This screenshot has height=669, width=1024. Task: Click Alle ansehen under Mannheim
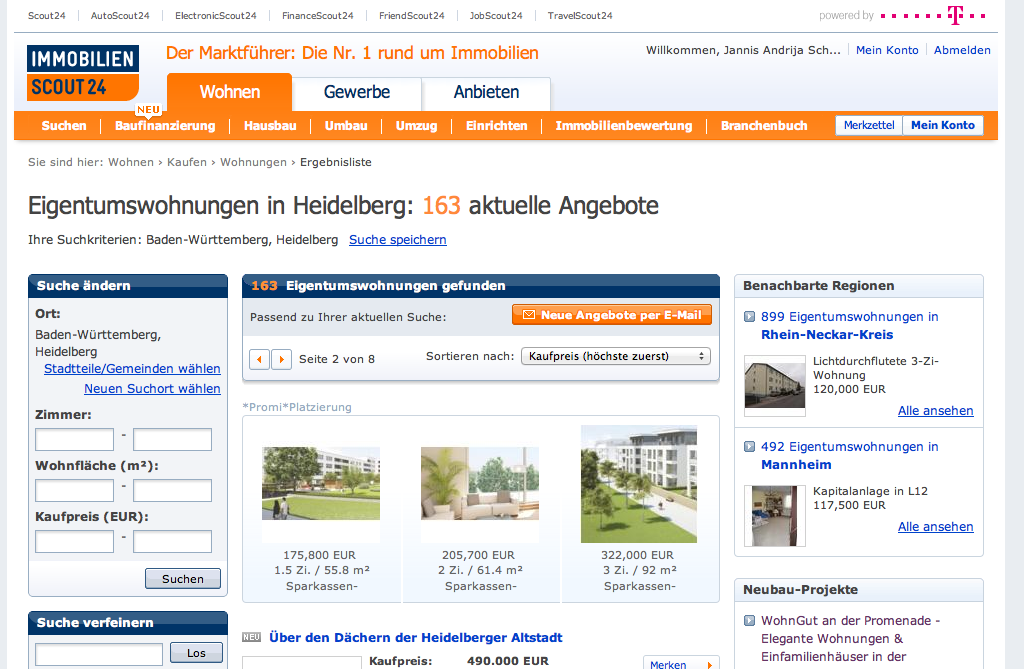(935, 527)
